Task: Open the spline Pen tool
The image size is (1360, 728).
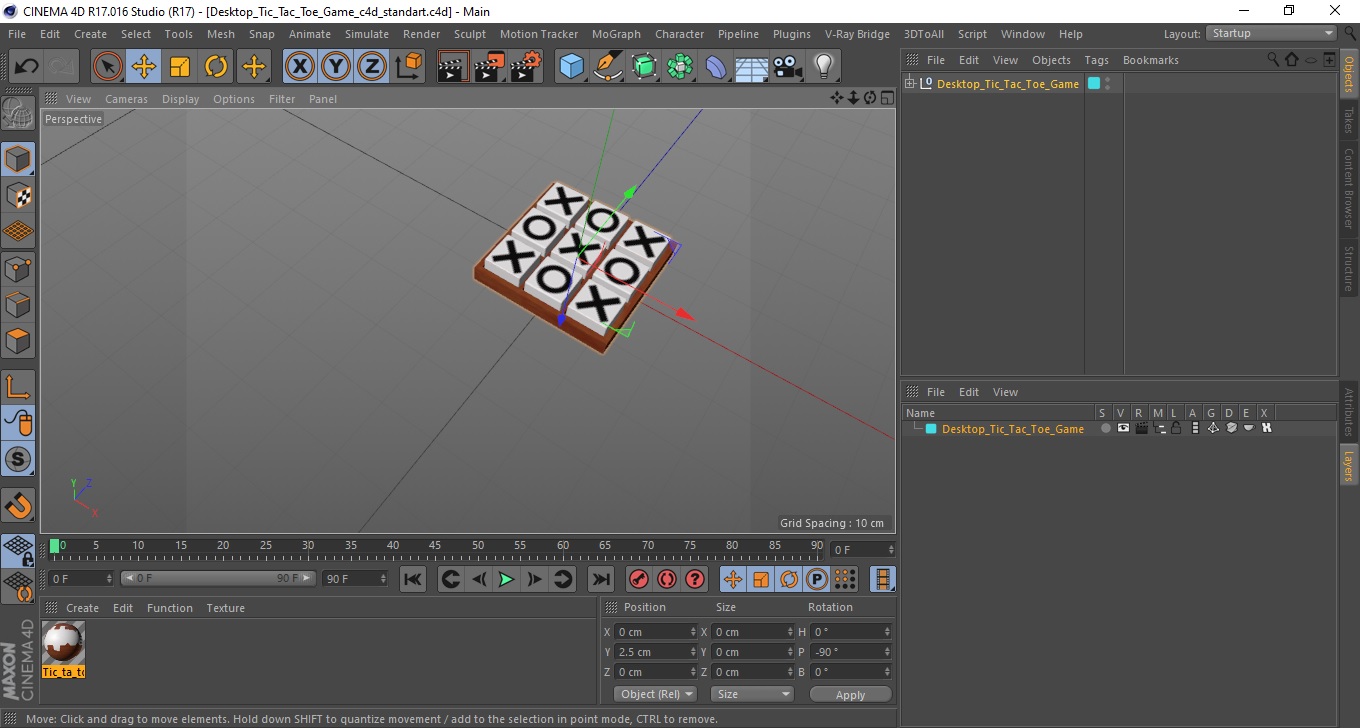Action: (x=607, y=67)
